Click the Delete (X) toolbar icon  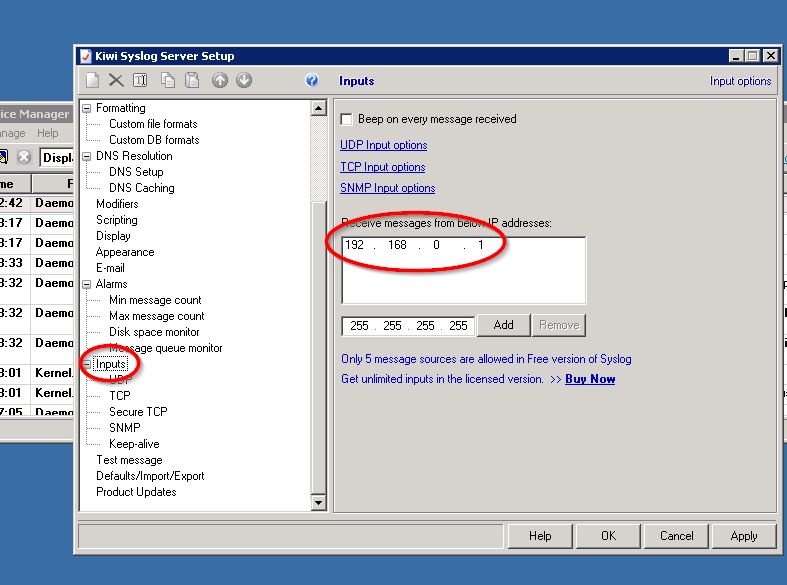(116, 80)
